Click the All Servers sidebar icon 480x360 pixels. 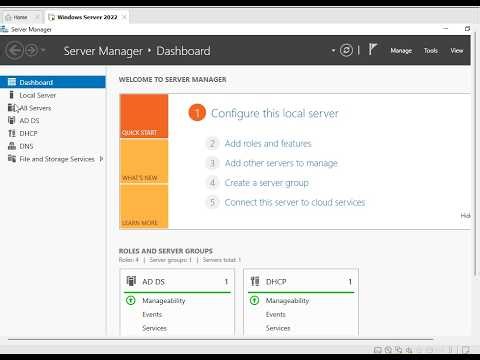(x=12, y=107)
